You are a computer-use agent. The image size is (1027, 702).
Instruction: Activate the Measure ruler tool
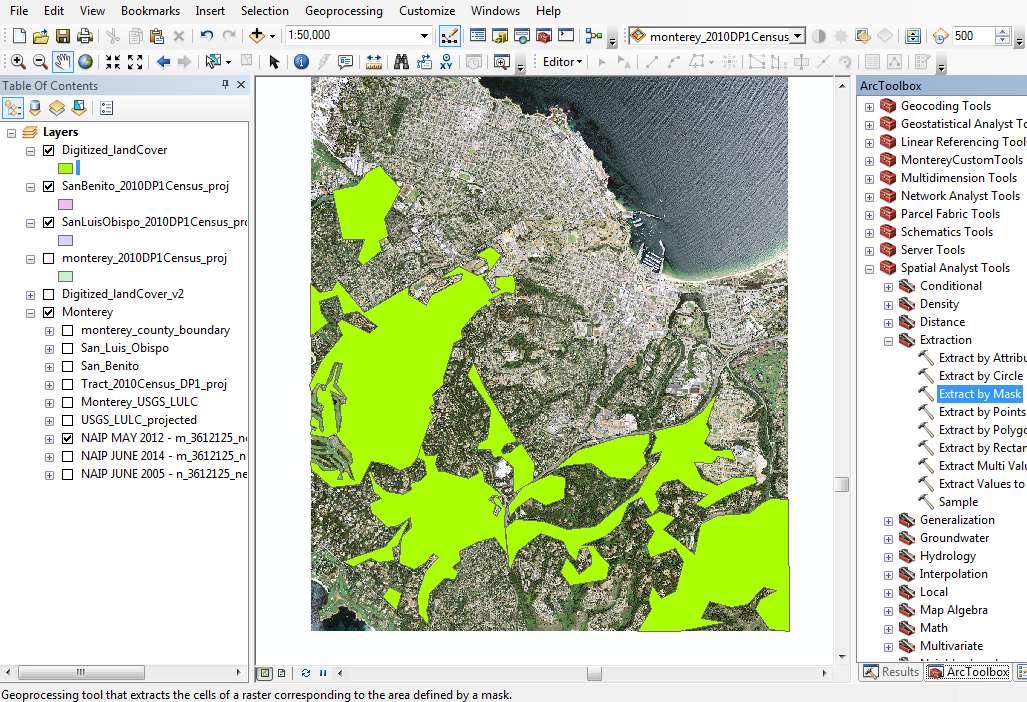tap(374, 61)
